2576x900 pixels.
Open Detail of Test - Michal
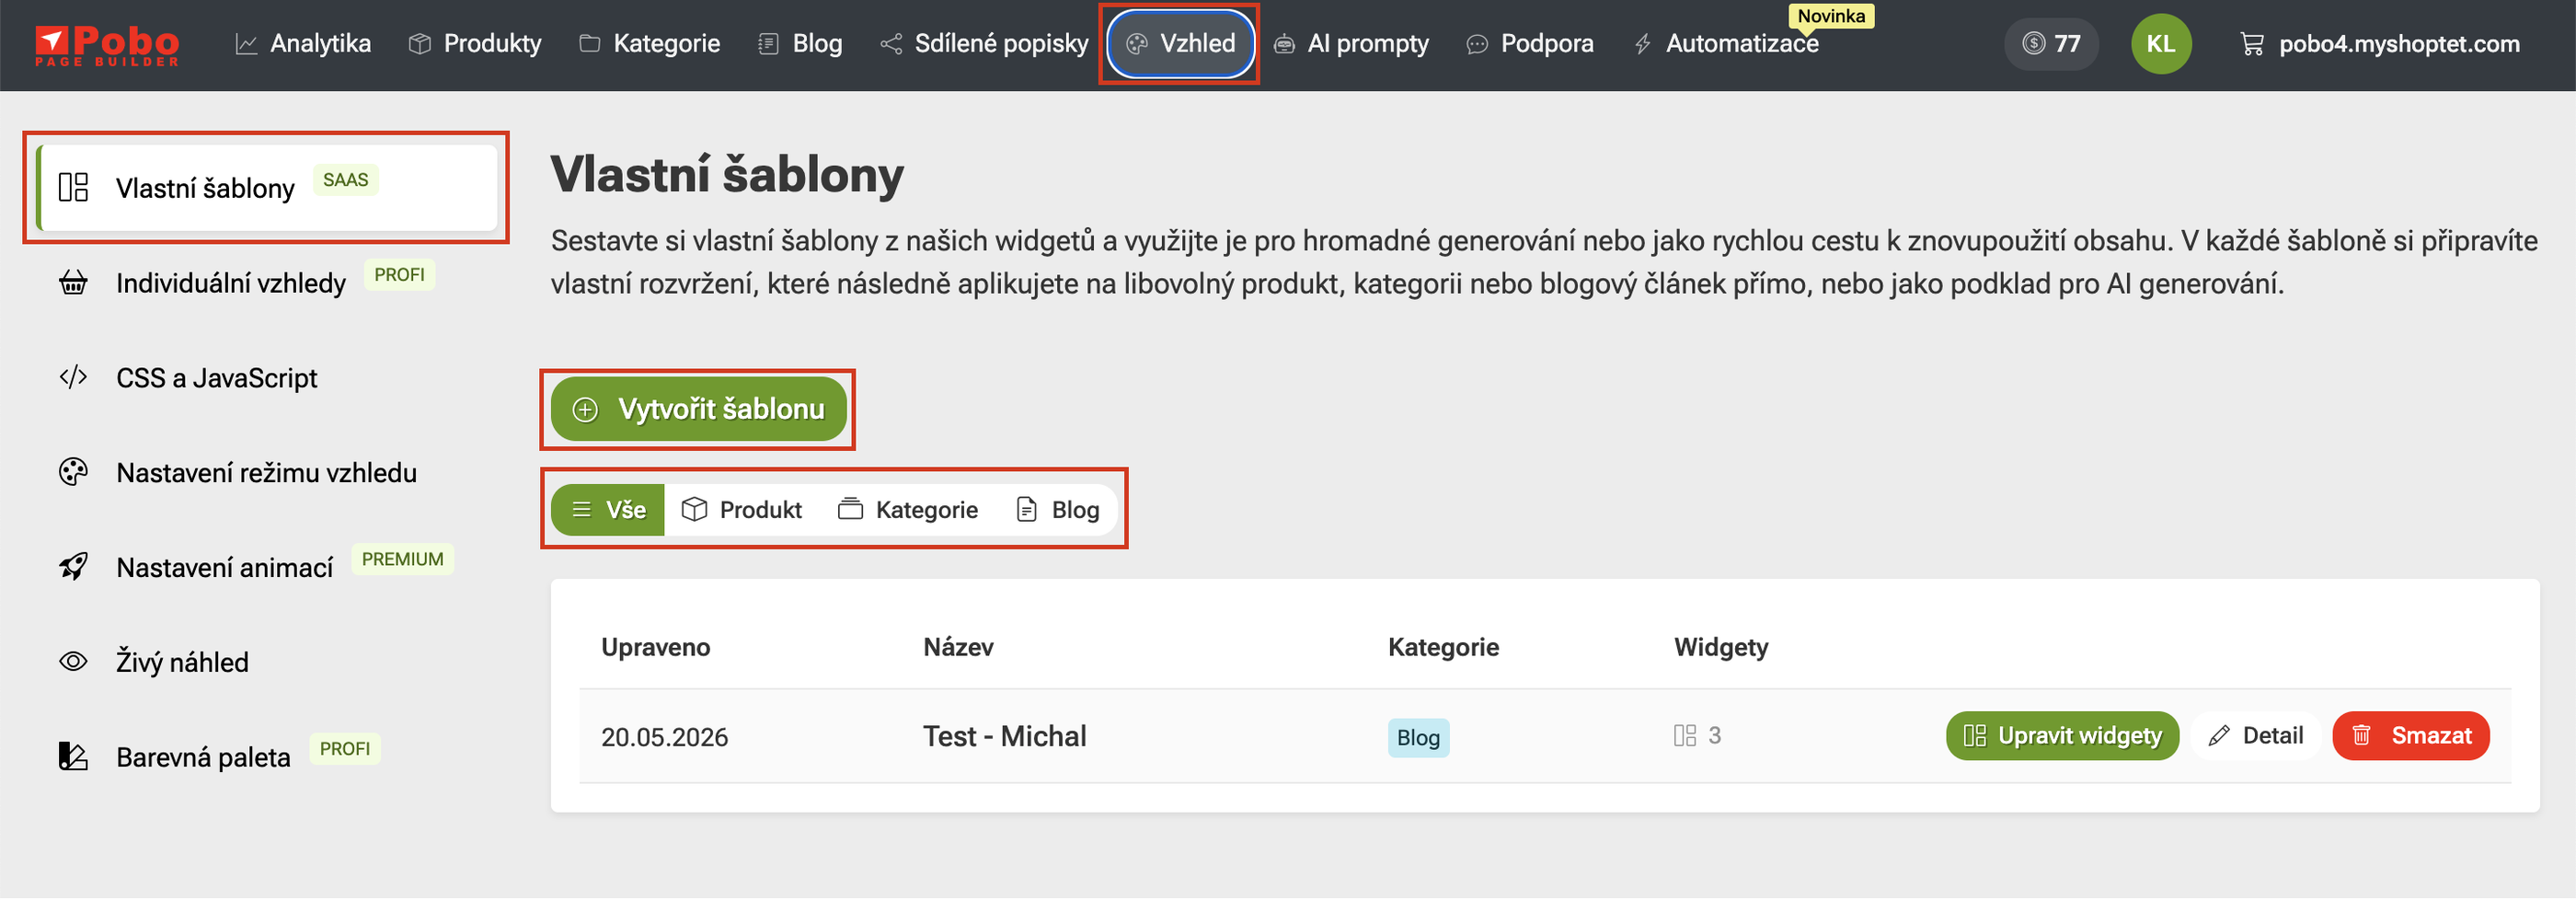(x=2255, y=736)
